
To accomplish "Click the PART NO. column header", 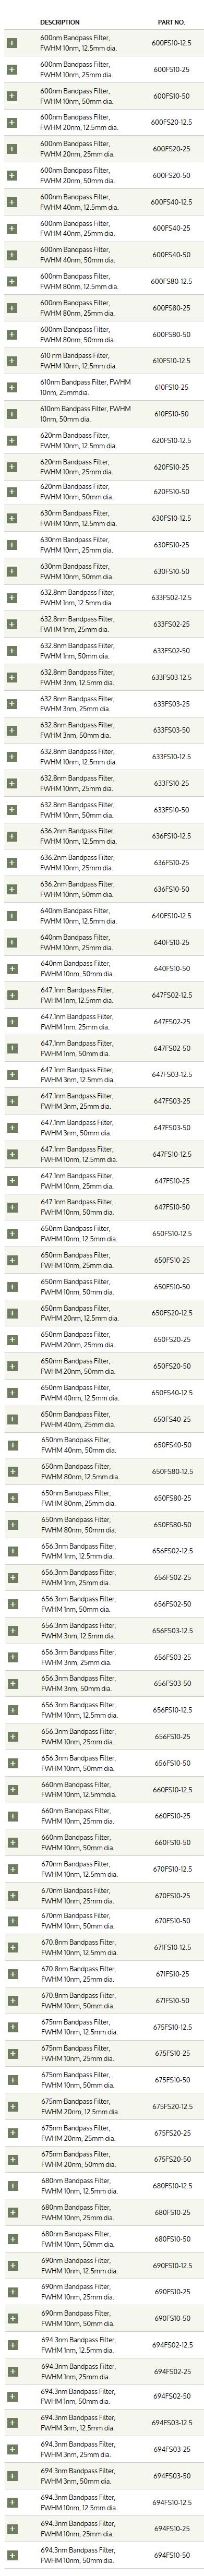I will coord(172,22).
